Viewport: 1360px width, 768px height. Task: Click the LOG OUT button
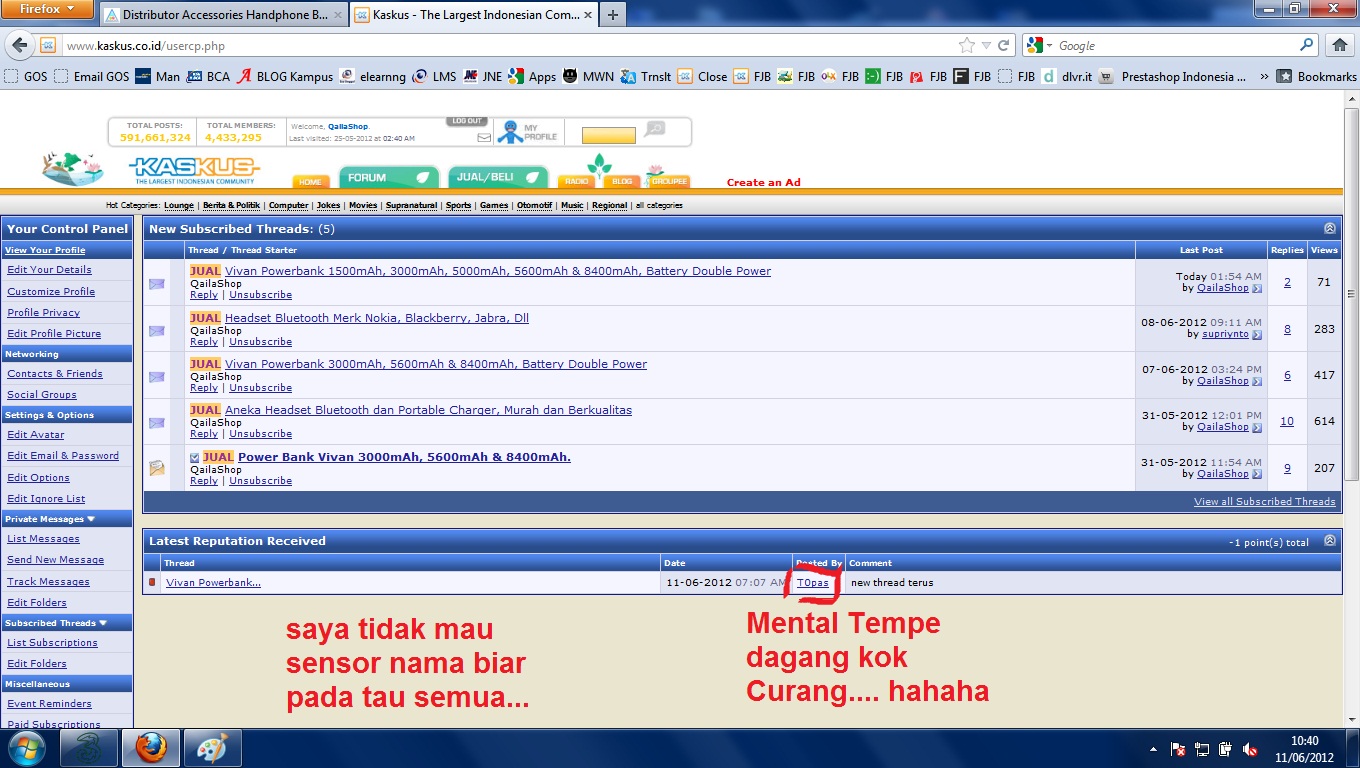(x=467, y=121)
